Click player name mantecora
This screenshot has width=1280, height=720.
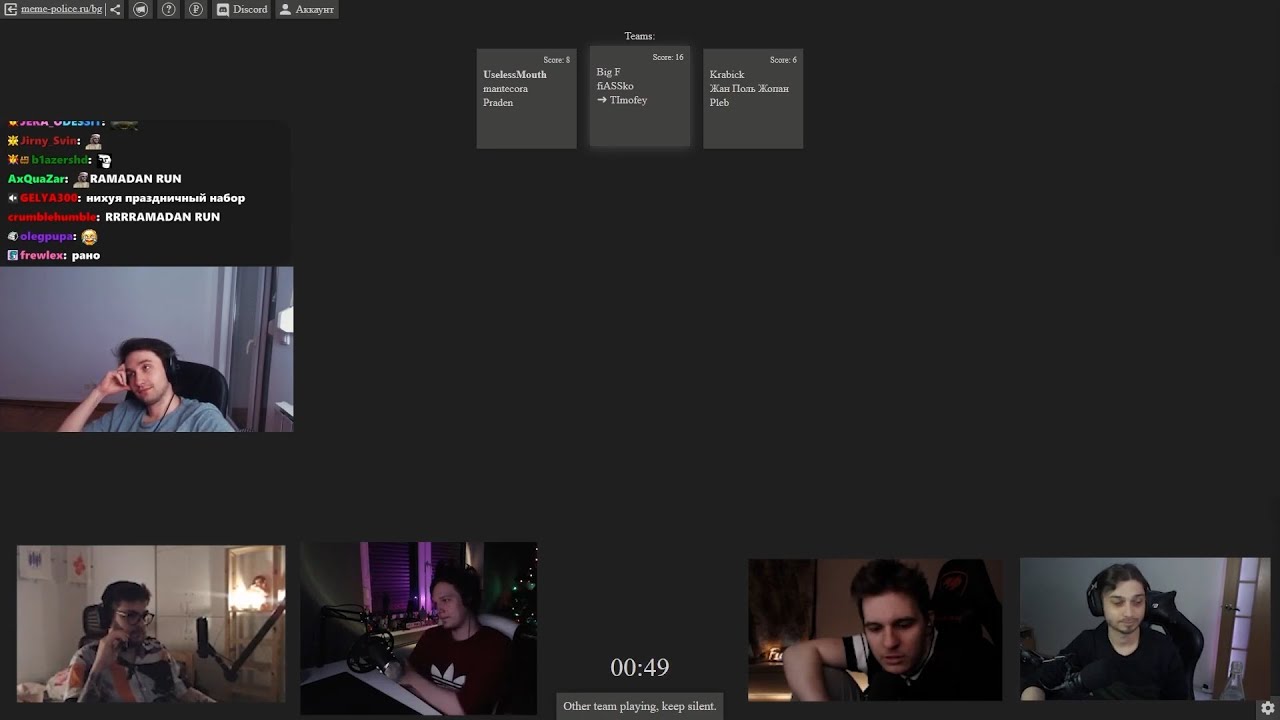(x=505, y=89)
